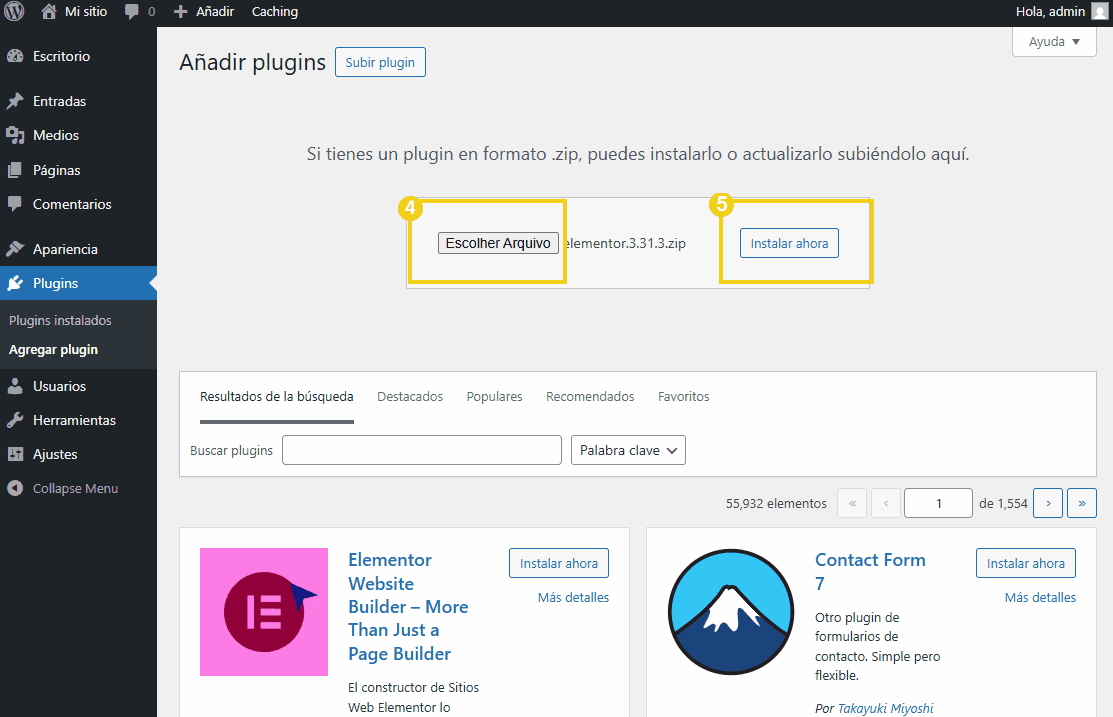Open Medios library in sidebar
The image size is (1113, 717).
[55, 135]
